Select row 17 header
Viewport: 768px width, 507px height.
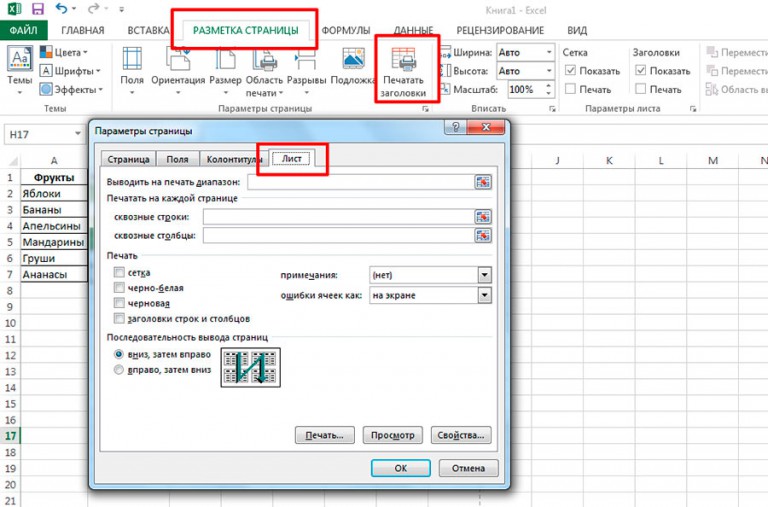[x=10, y=435]
